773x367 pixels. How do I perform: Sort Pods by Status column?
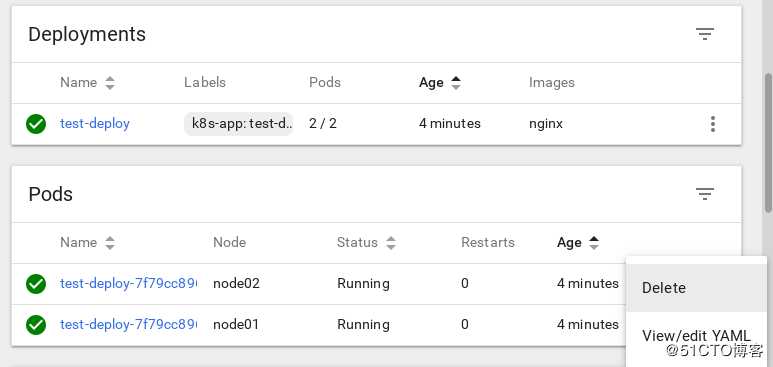(x=366, y=242)
